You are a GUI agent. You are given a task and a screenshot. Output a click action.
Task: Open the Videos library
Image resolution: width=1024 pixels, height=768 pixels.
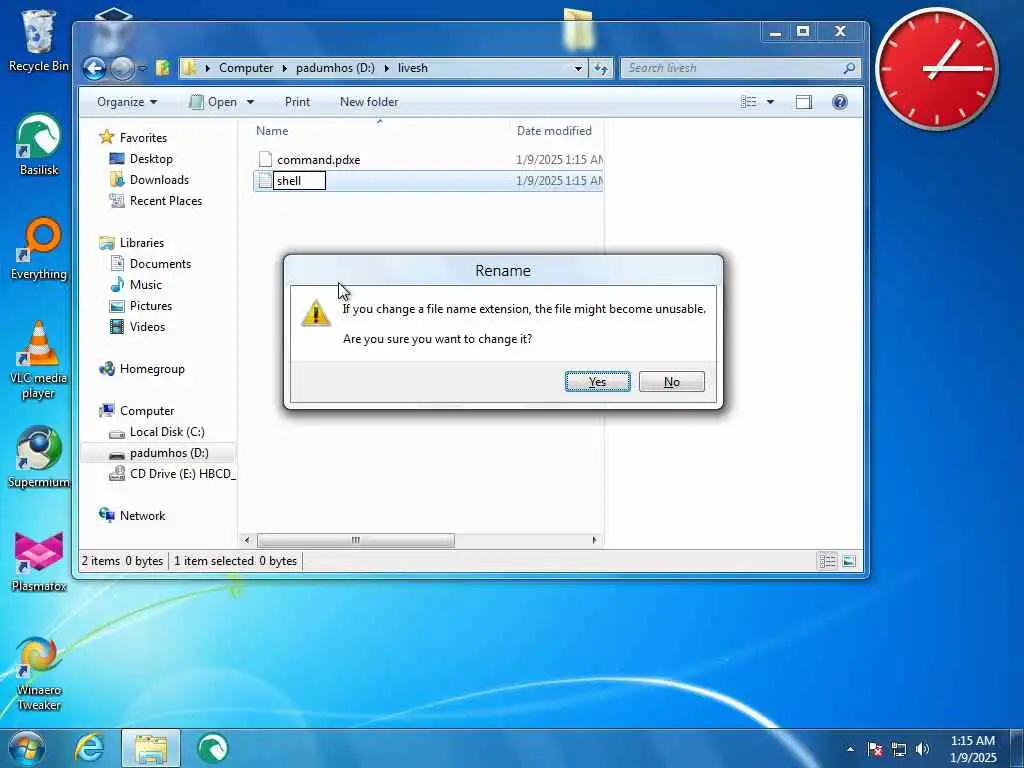pos(147,327)
